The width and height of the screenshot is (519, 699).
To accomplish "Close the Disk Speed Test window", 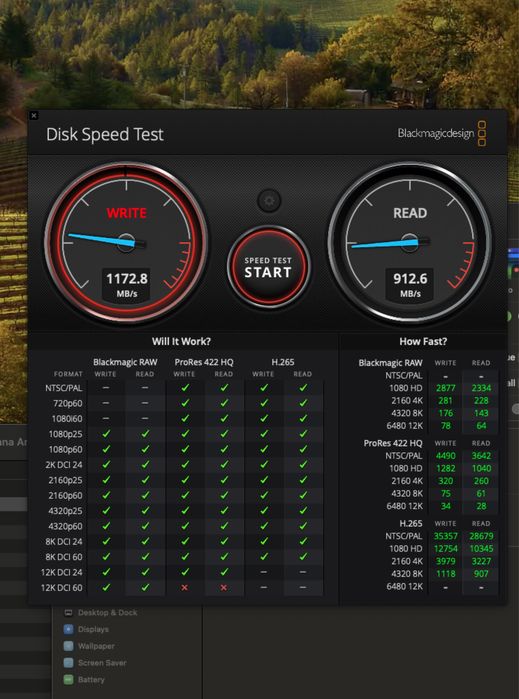I will [34, 115].
